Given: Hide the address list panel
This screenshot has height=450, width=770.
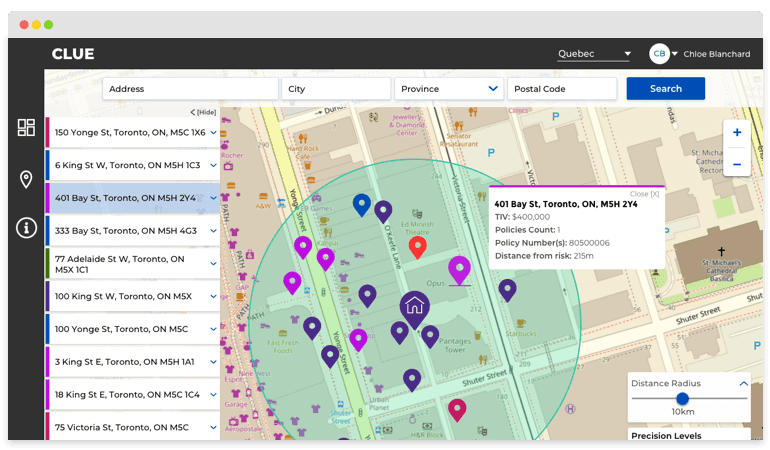Looking at the screenshot, I should (x=203, y=112).
